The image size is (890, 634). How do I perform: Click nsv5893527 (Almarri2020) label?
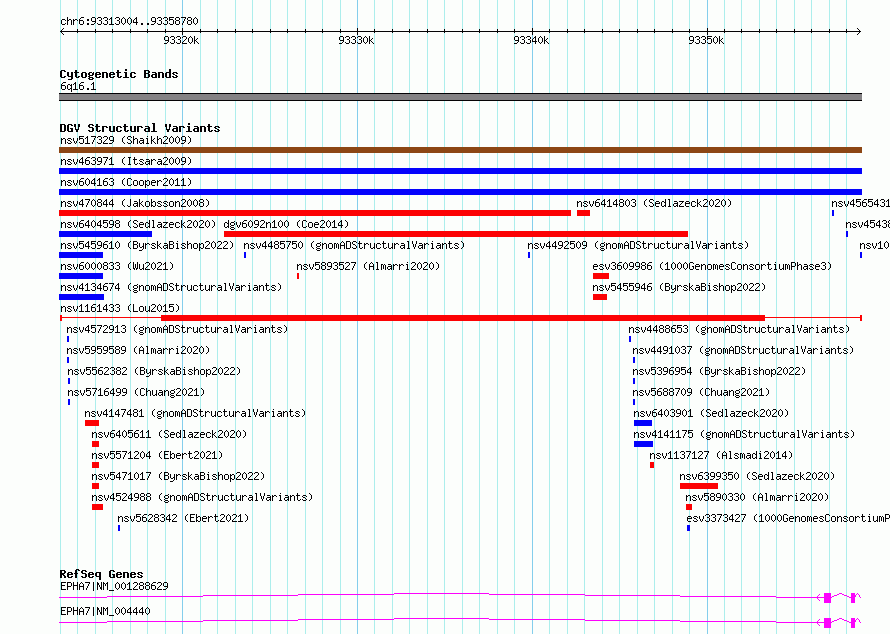click(368, 266)
